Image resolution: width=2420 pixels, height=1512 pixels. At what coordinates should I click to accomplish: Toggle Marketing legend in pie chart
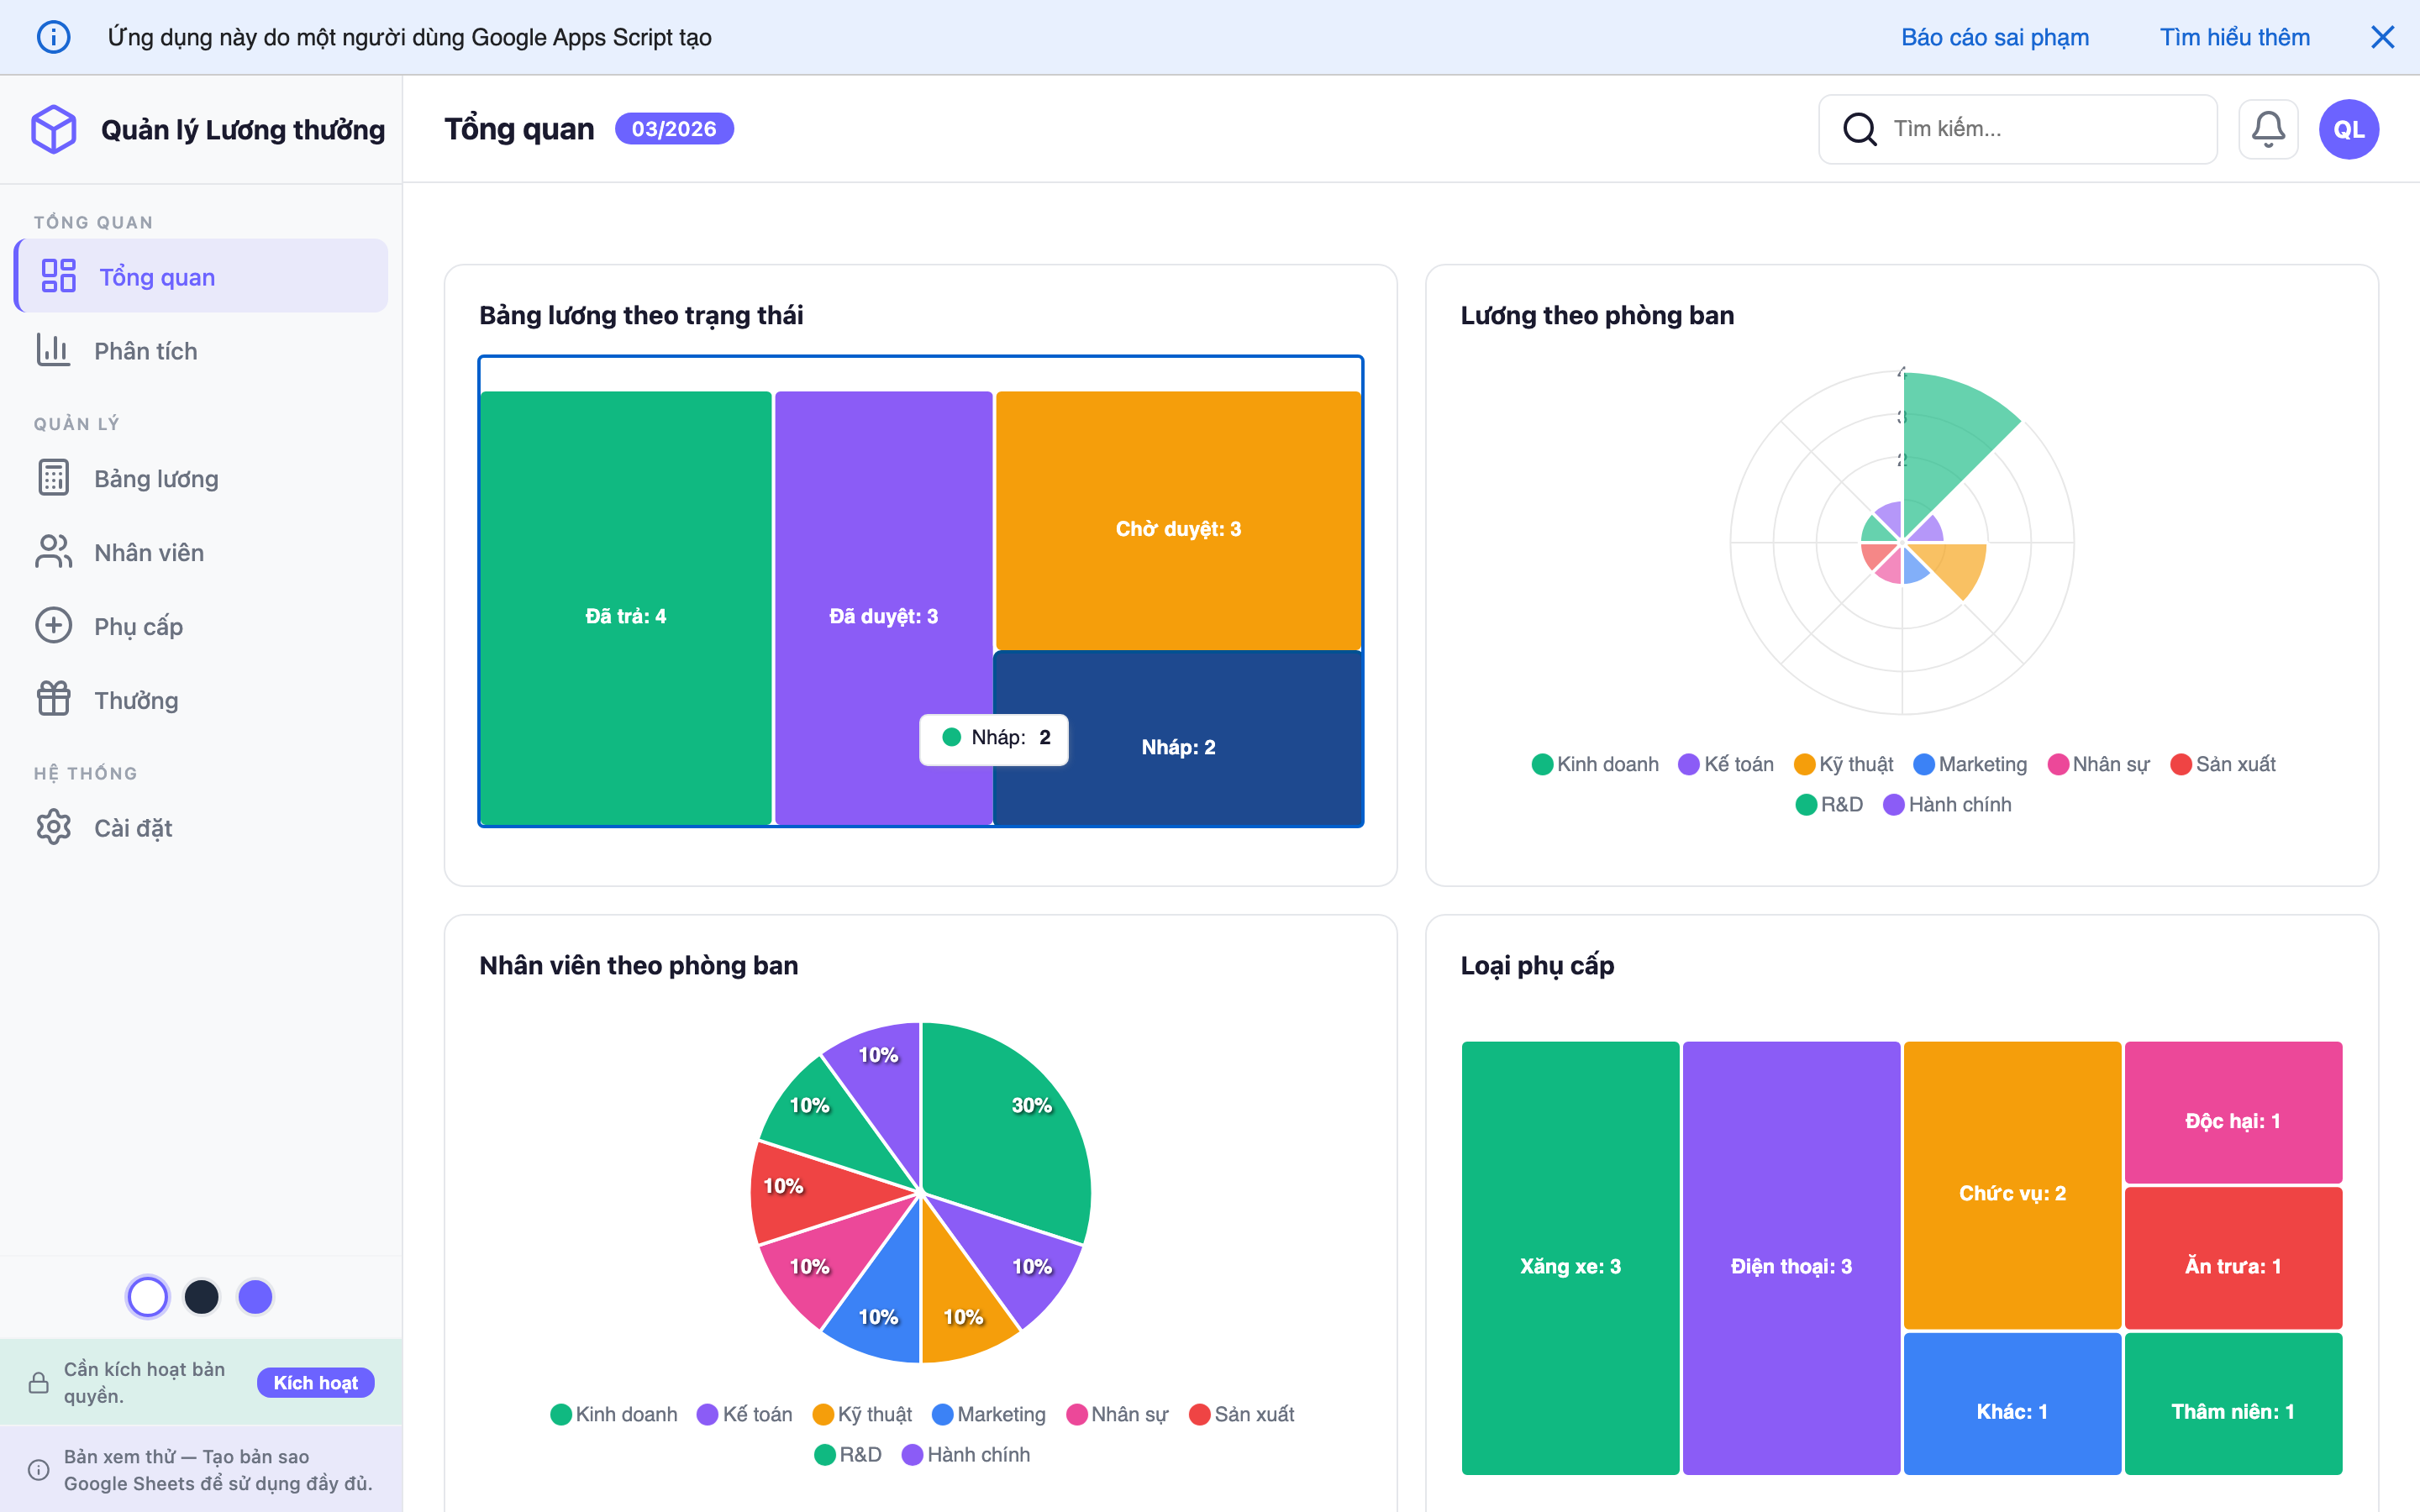tap(988, 1414)
